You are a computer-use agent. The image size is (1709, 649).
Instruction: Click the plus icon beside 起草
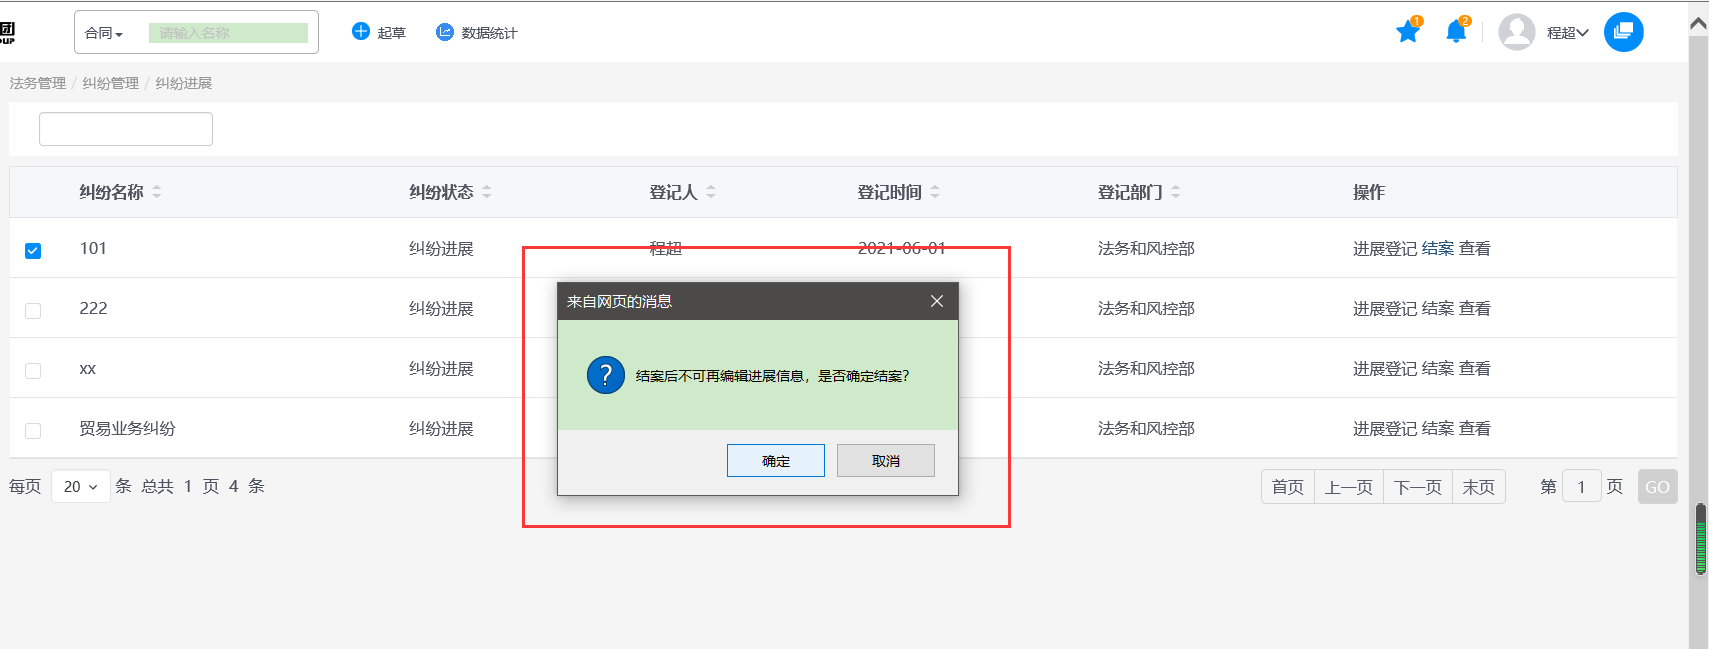click(361, 32)
